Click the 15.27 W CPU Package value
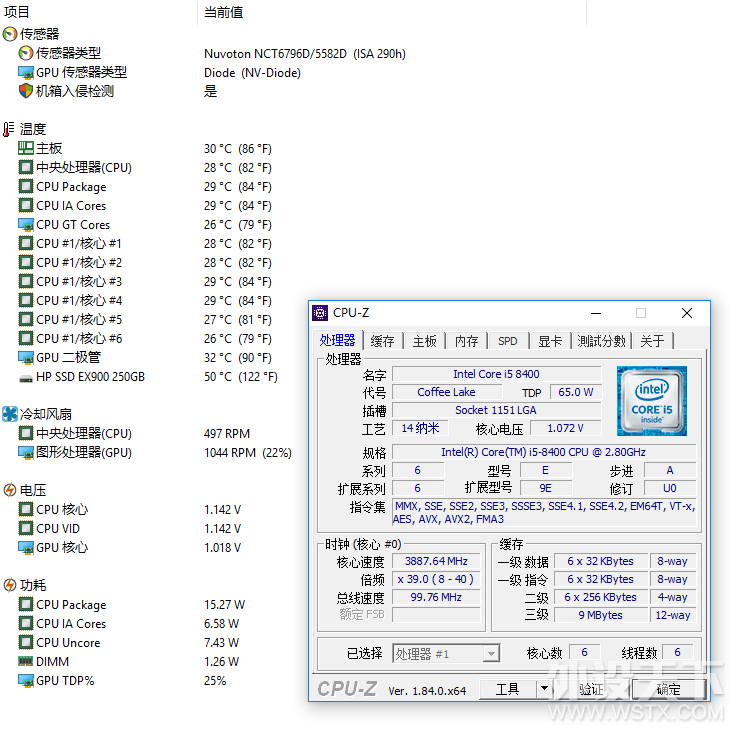This screenshot has height=740, width=743. pyautogui.click(x=225, y=605)
